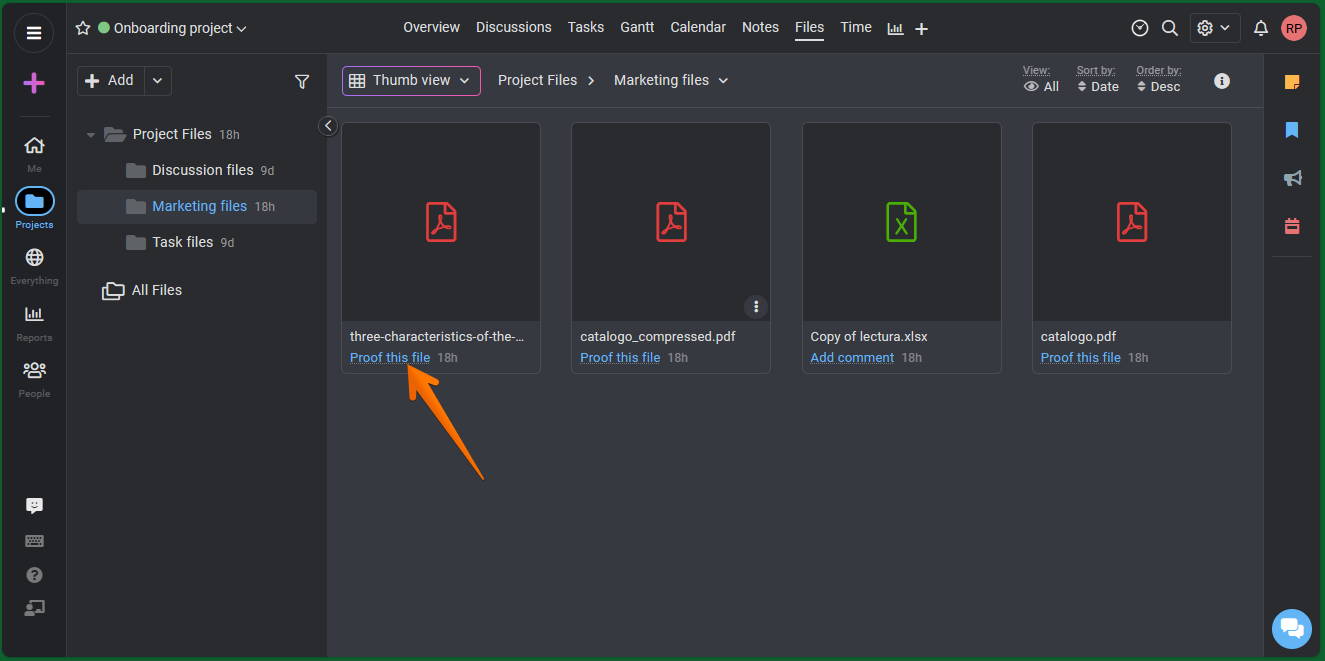Star the Onboarding project as favorite
1325x661 pixels.
83,28
